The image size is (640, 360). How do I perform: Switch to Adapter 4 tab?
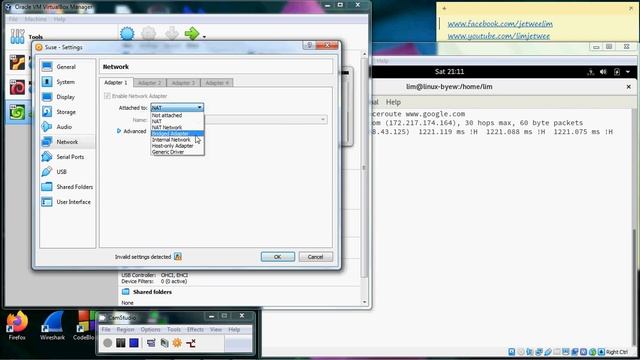point(216,83)
